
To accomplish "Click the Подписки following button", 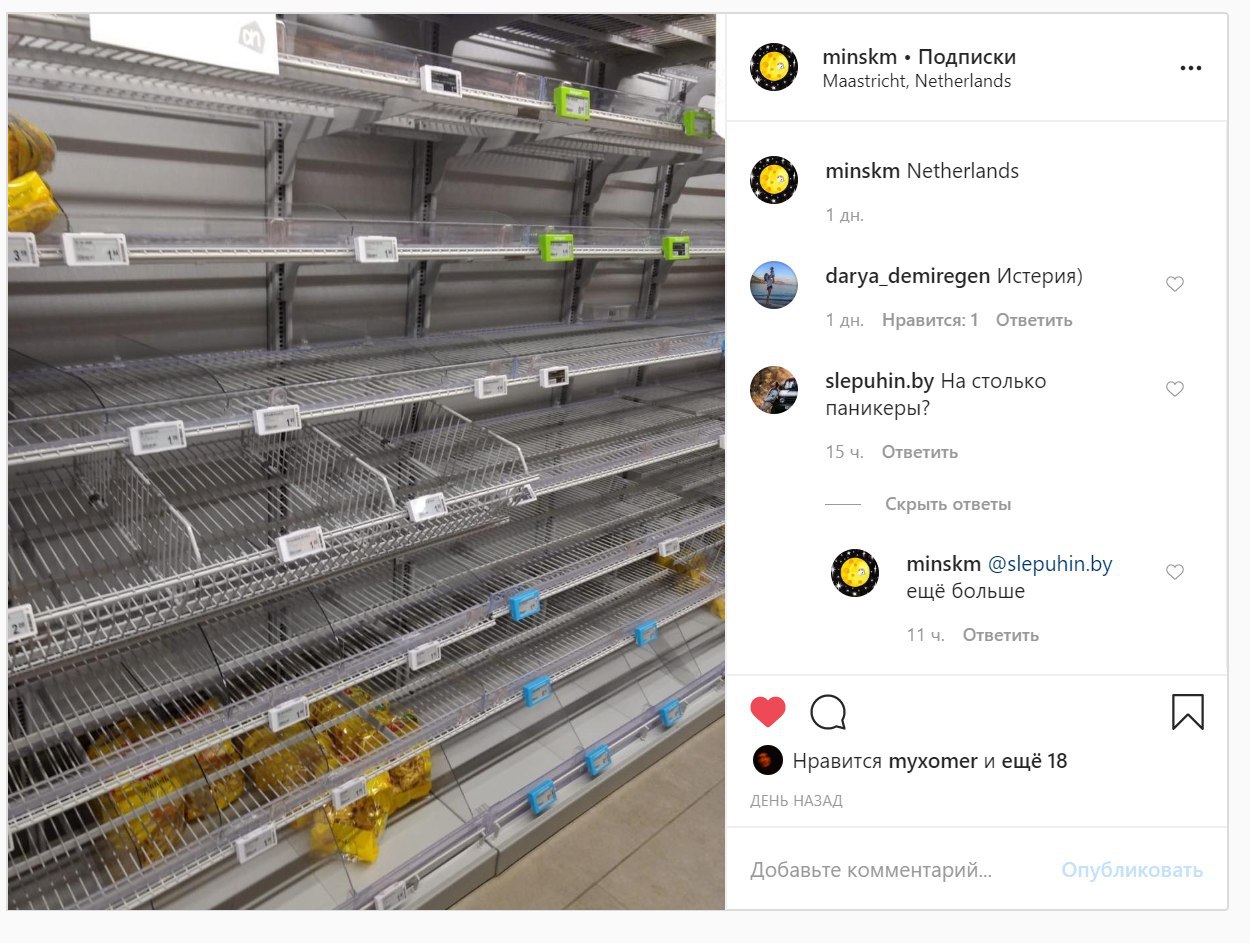I will point(967,57).
